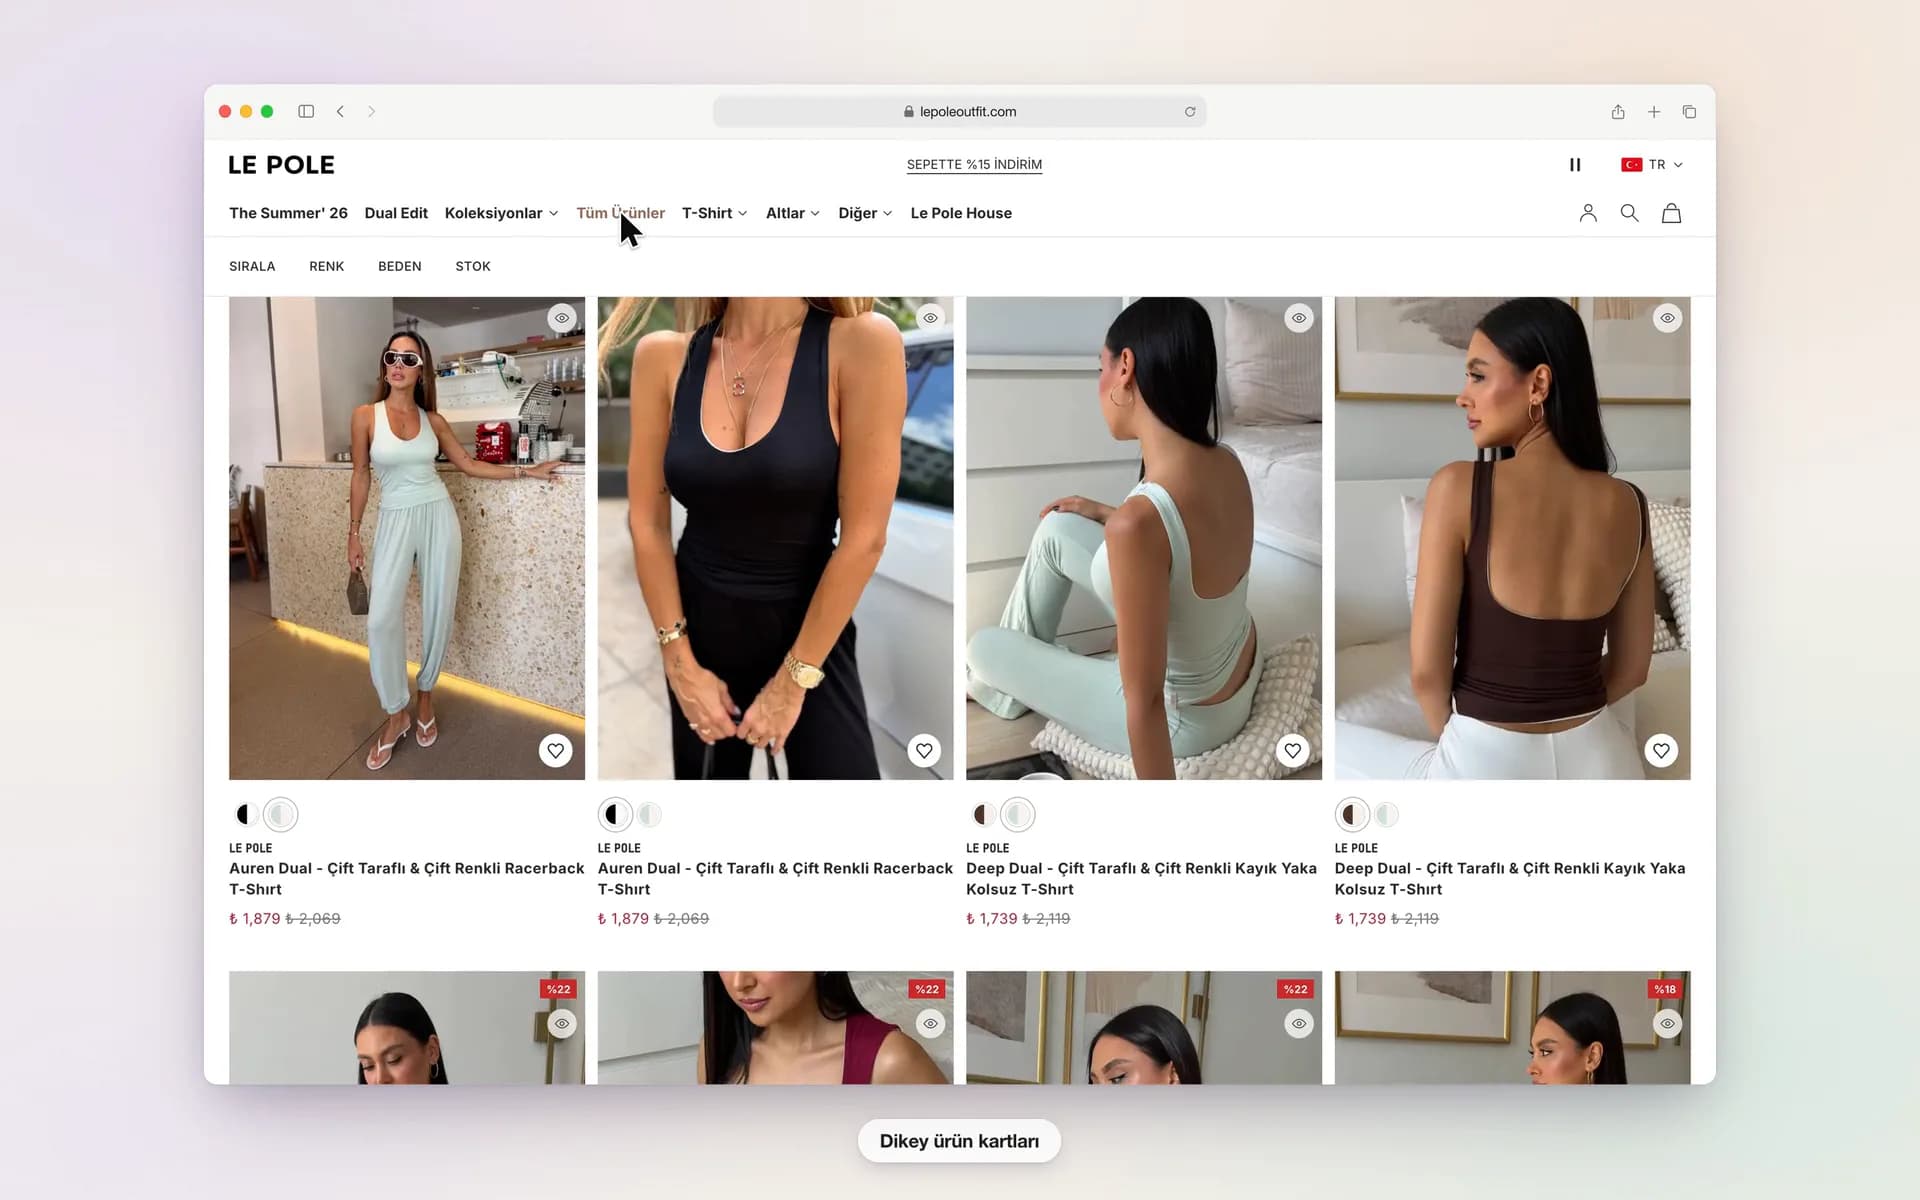Viewport: 1920px width, 1200px height.
Task: Open the BEDEN size filter
Action: click(399, 266)
